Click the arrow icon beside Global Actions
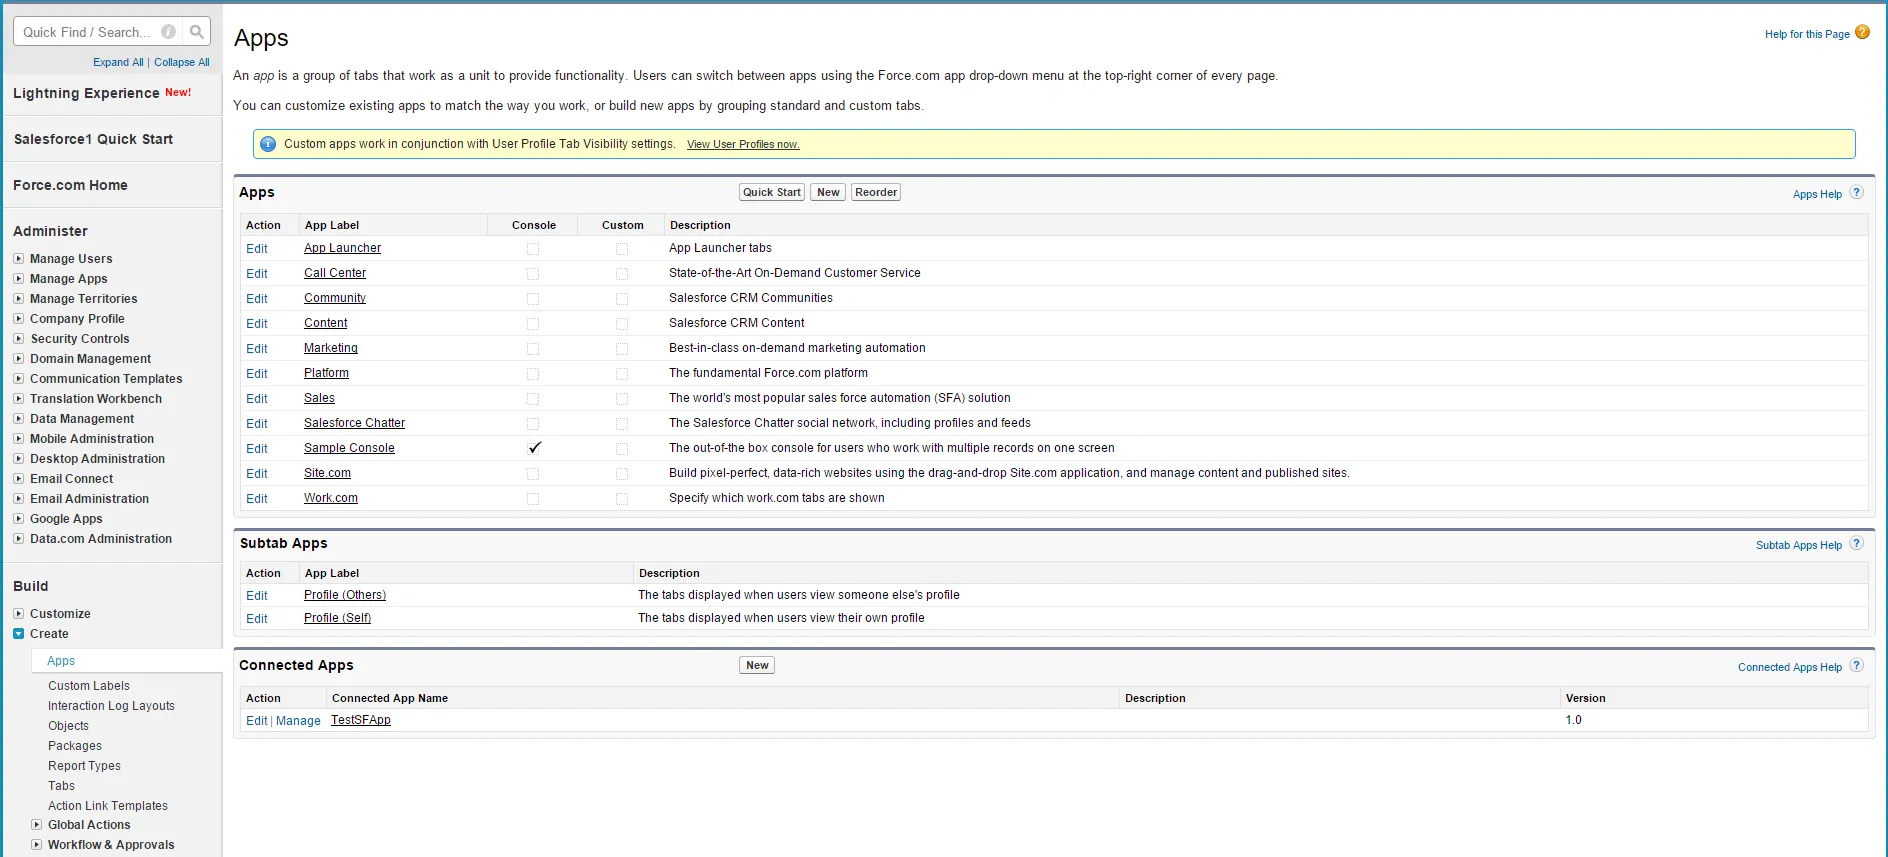Screen dimensions: 1888x857 tap(37, 825)
